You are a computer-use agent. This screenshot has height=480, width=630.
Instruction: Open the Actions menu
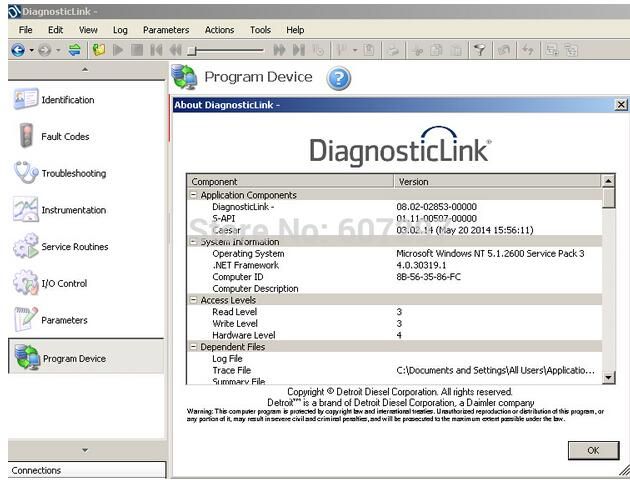pos(219,30)
